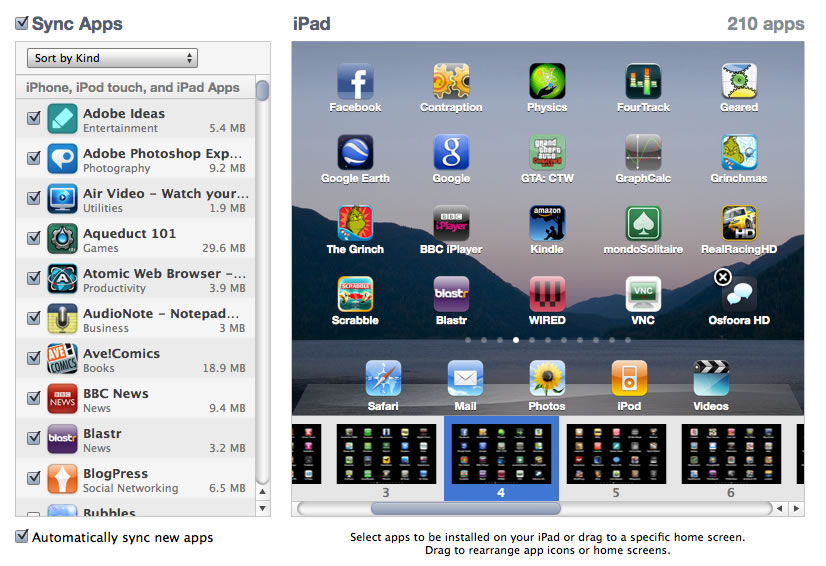Click the Safari icon in the dock
826x566 pixels.
point(383,378)
